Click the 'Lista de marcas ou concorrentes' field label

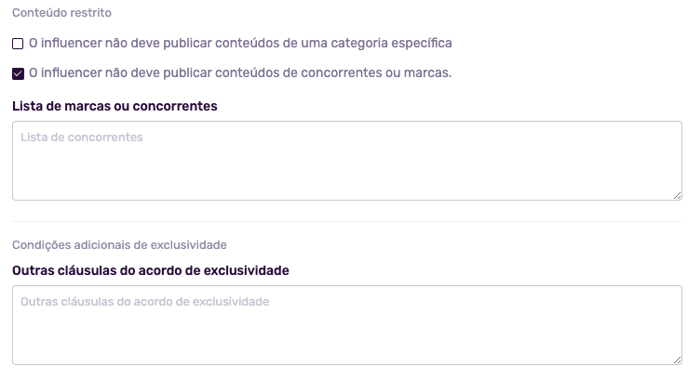(115, 106)
